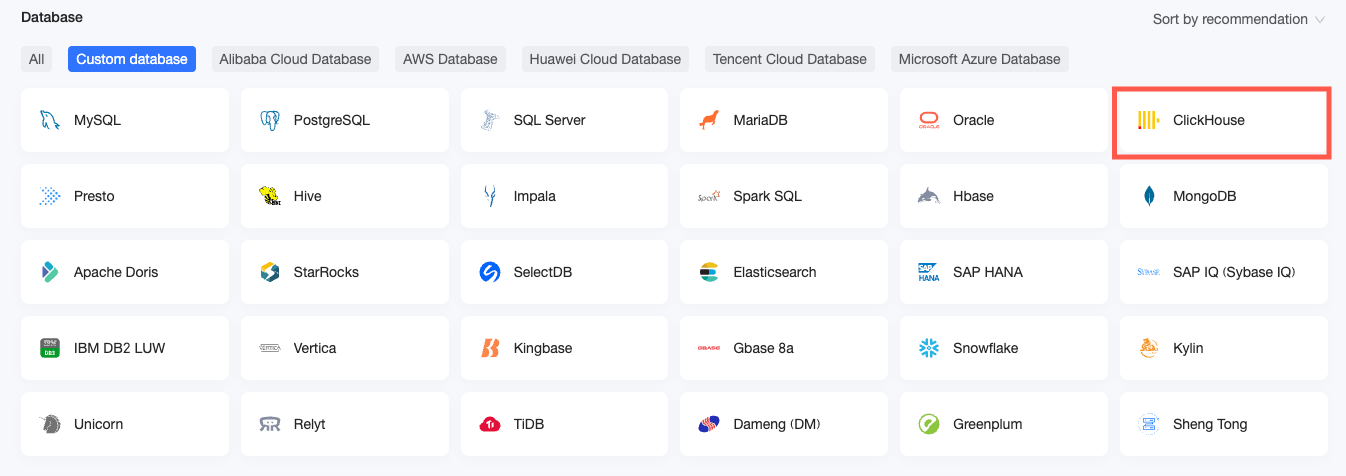
Task: Click the Gbase 8a logo icon
Action: click(x=709, y=348)
